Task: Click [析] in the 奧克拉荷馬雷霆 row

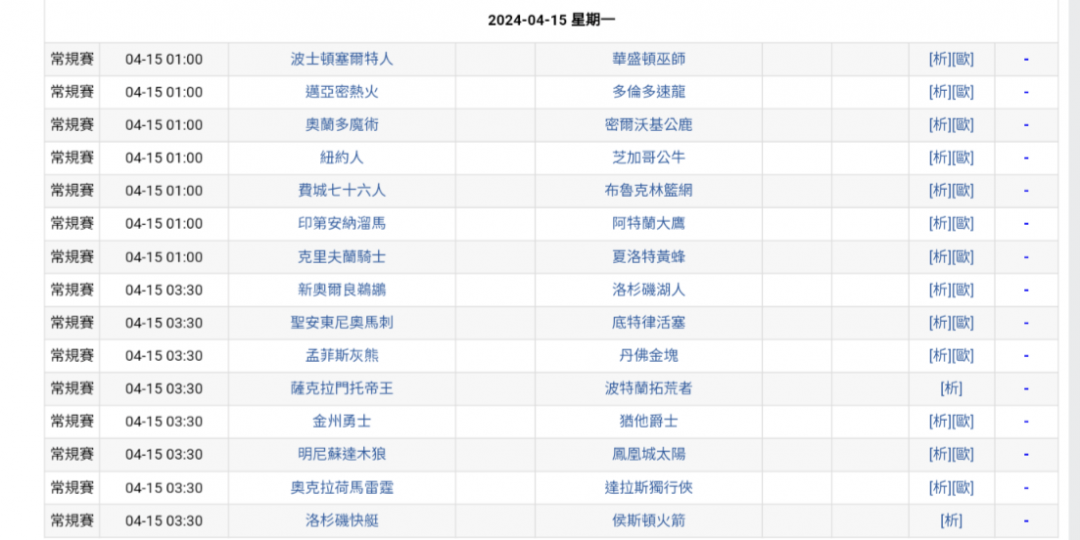Action: [939, 488]
